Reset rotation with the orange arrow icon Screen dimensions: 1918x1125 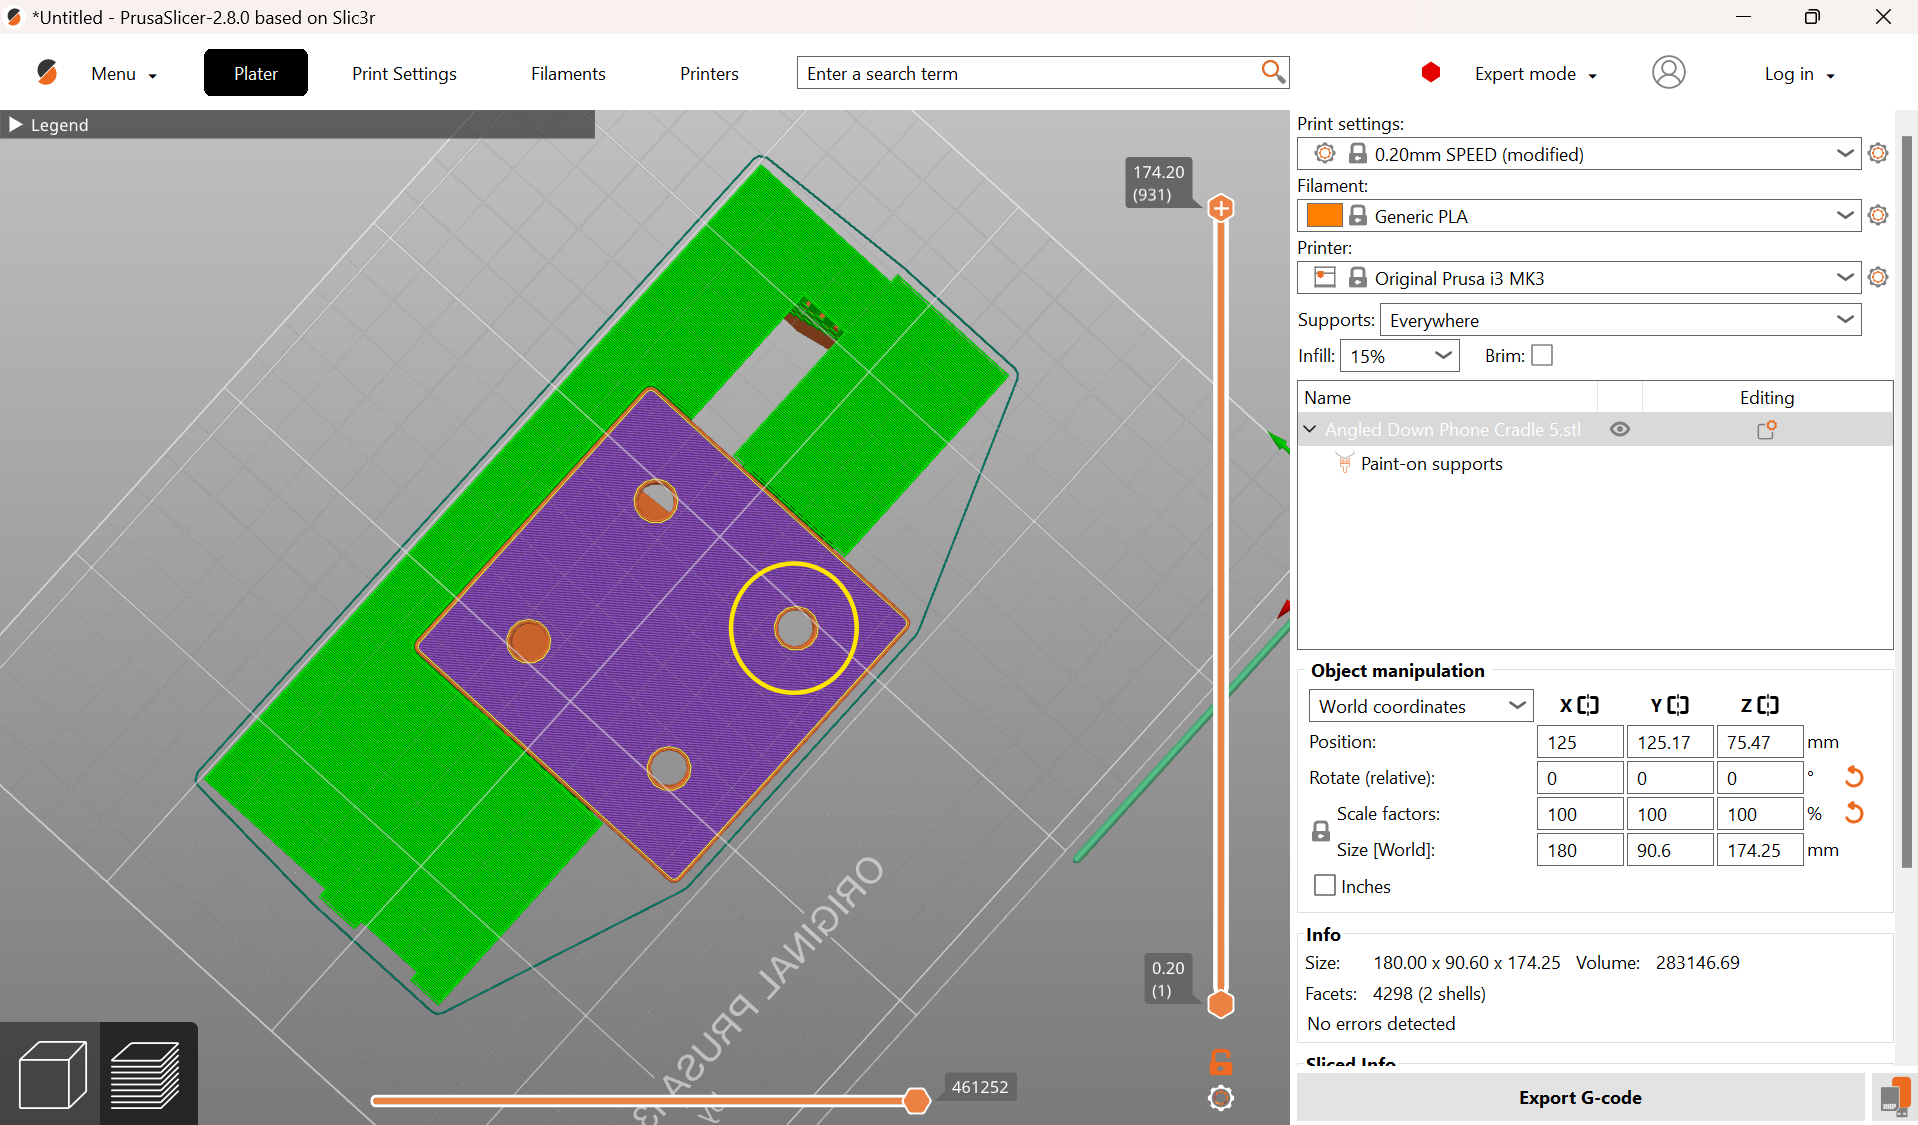coord(1854,777)
